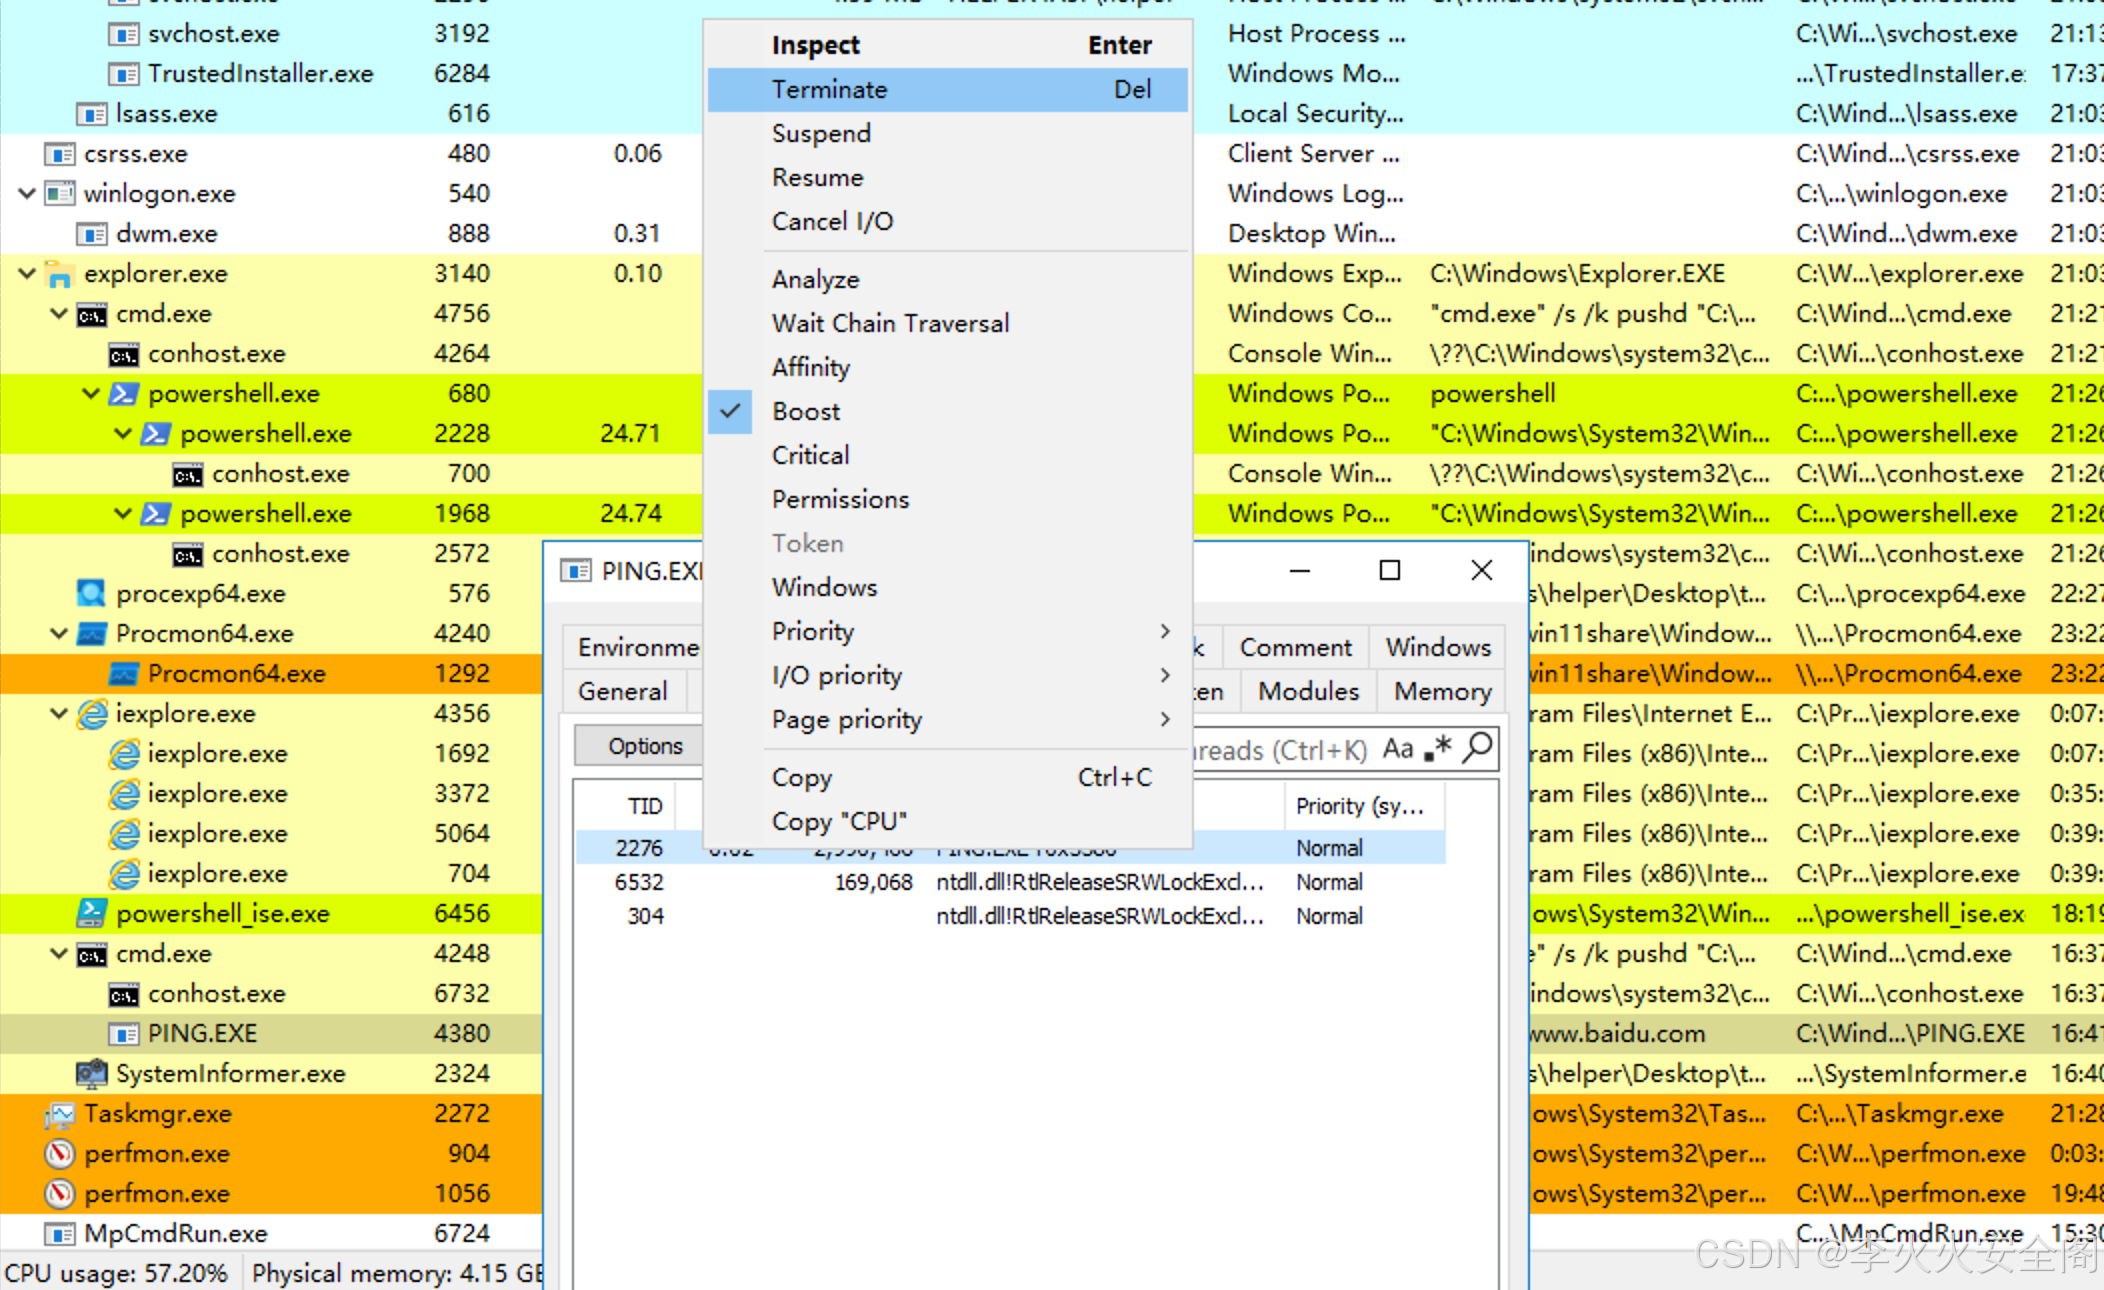Click the Taskmgr.exe icon

click(x=60, y=1113)
